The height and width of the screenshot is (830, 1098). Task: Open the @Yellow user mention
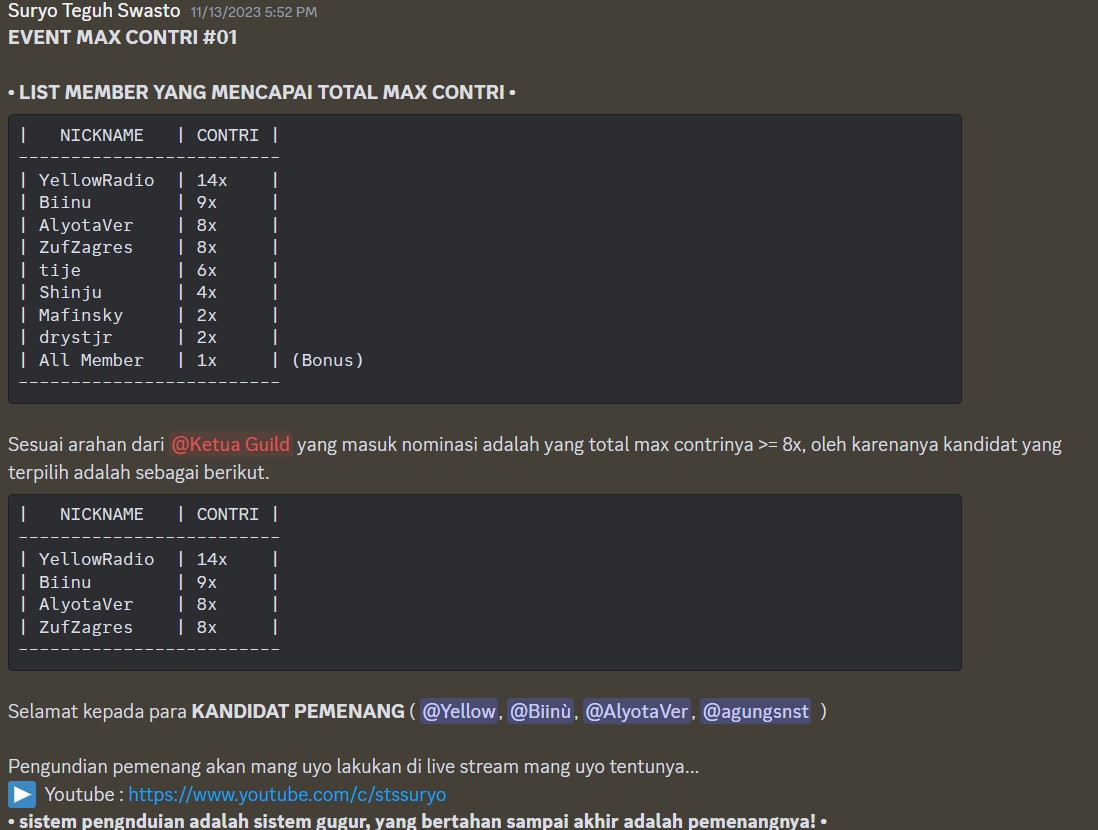[x=458, y=711]
